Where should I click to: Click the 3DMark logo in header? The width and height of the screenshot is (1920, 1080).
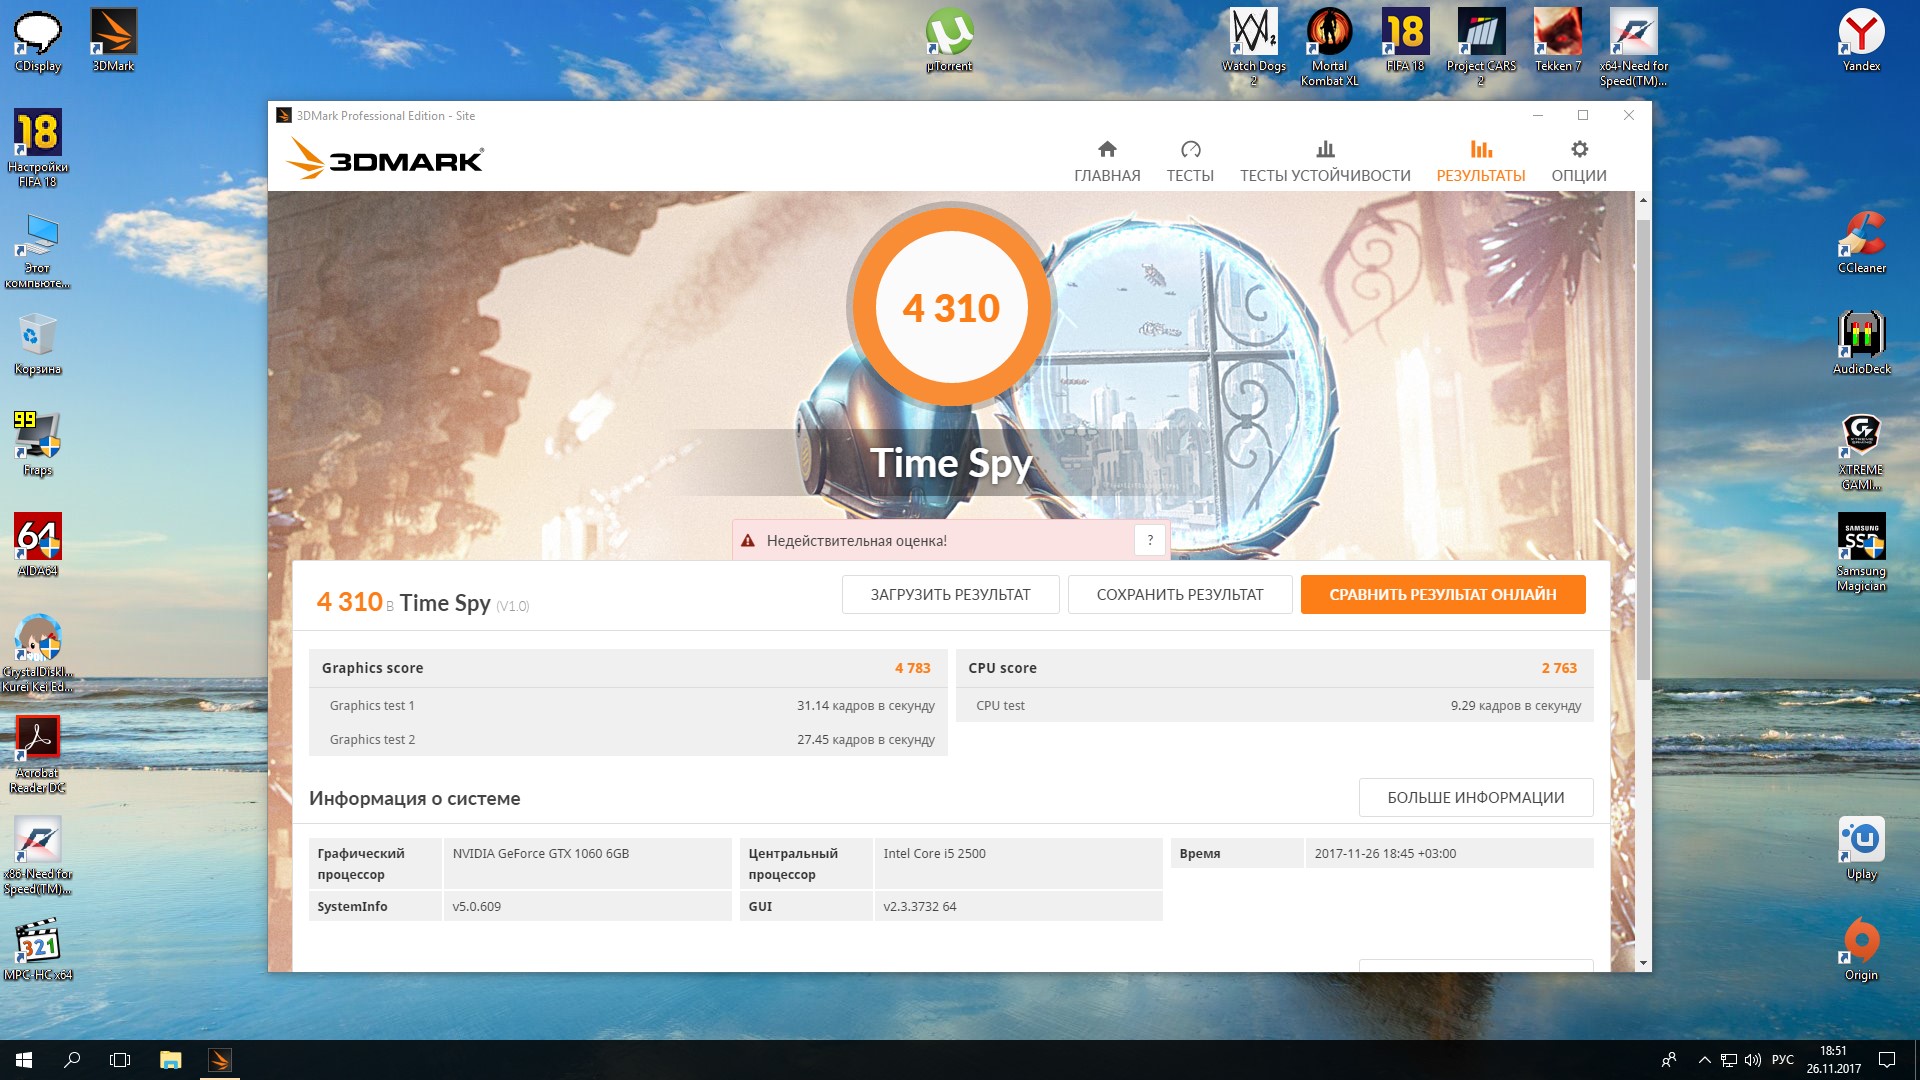(x=385, y=160)
